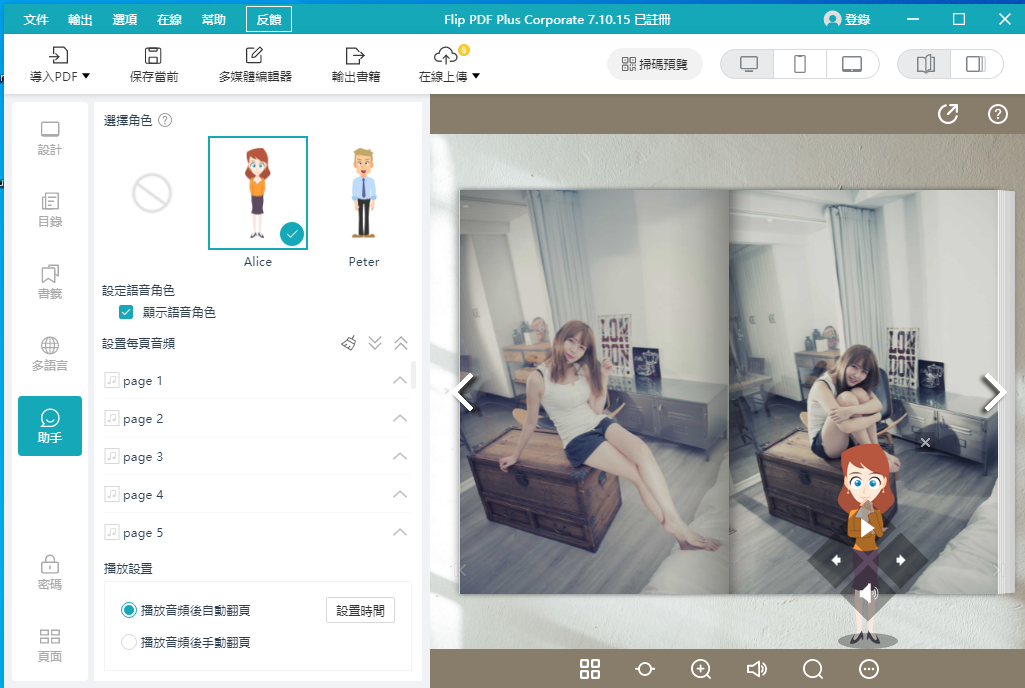Click the zoom in magnifier icon
The width and height of the screenshot is (1025, 688).
click(701, 669)
